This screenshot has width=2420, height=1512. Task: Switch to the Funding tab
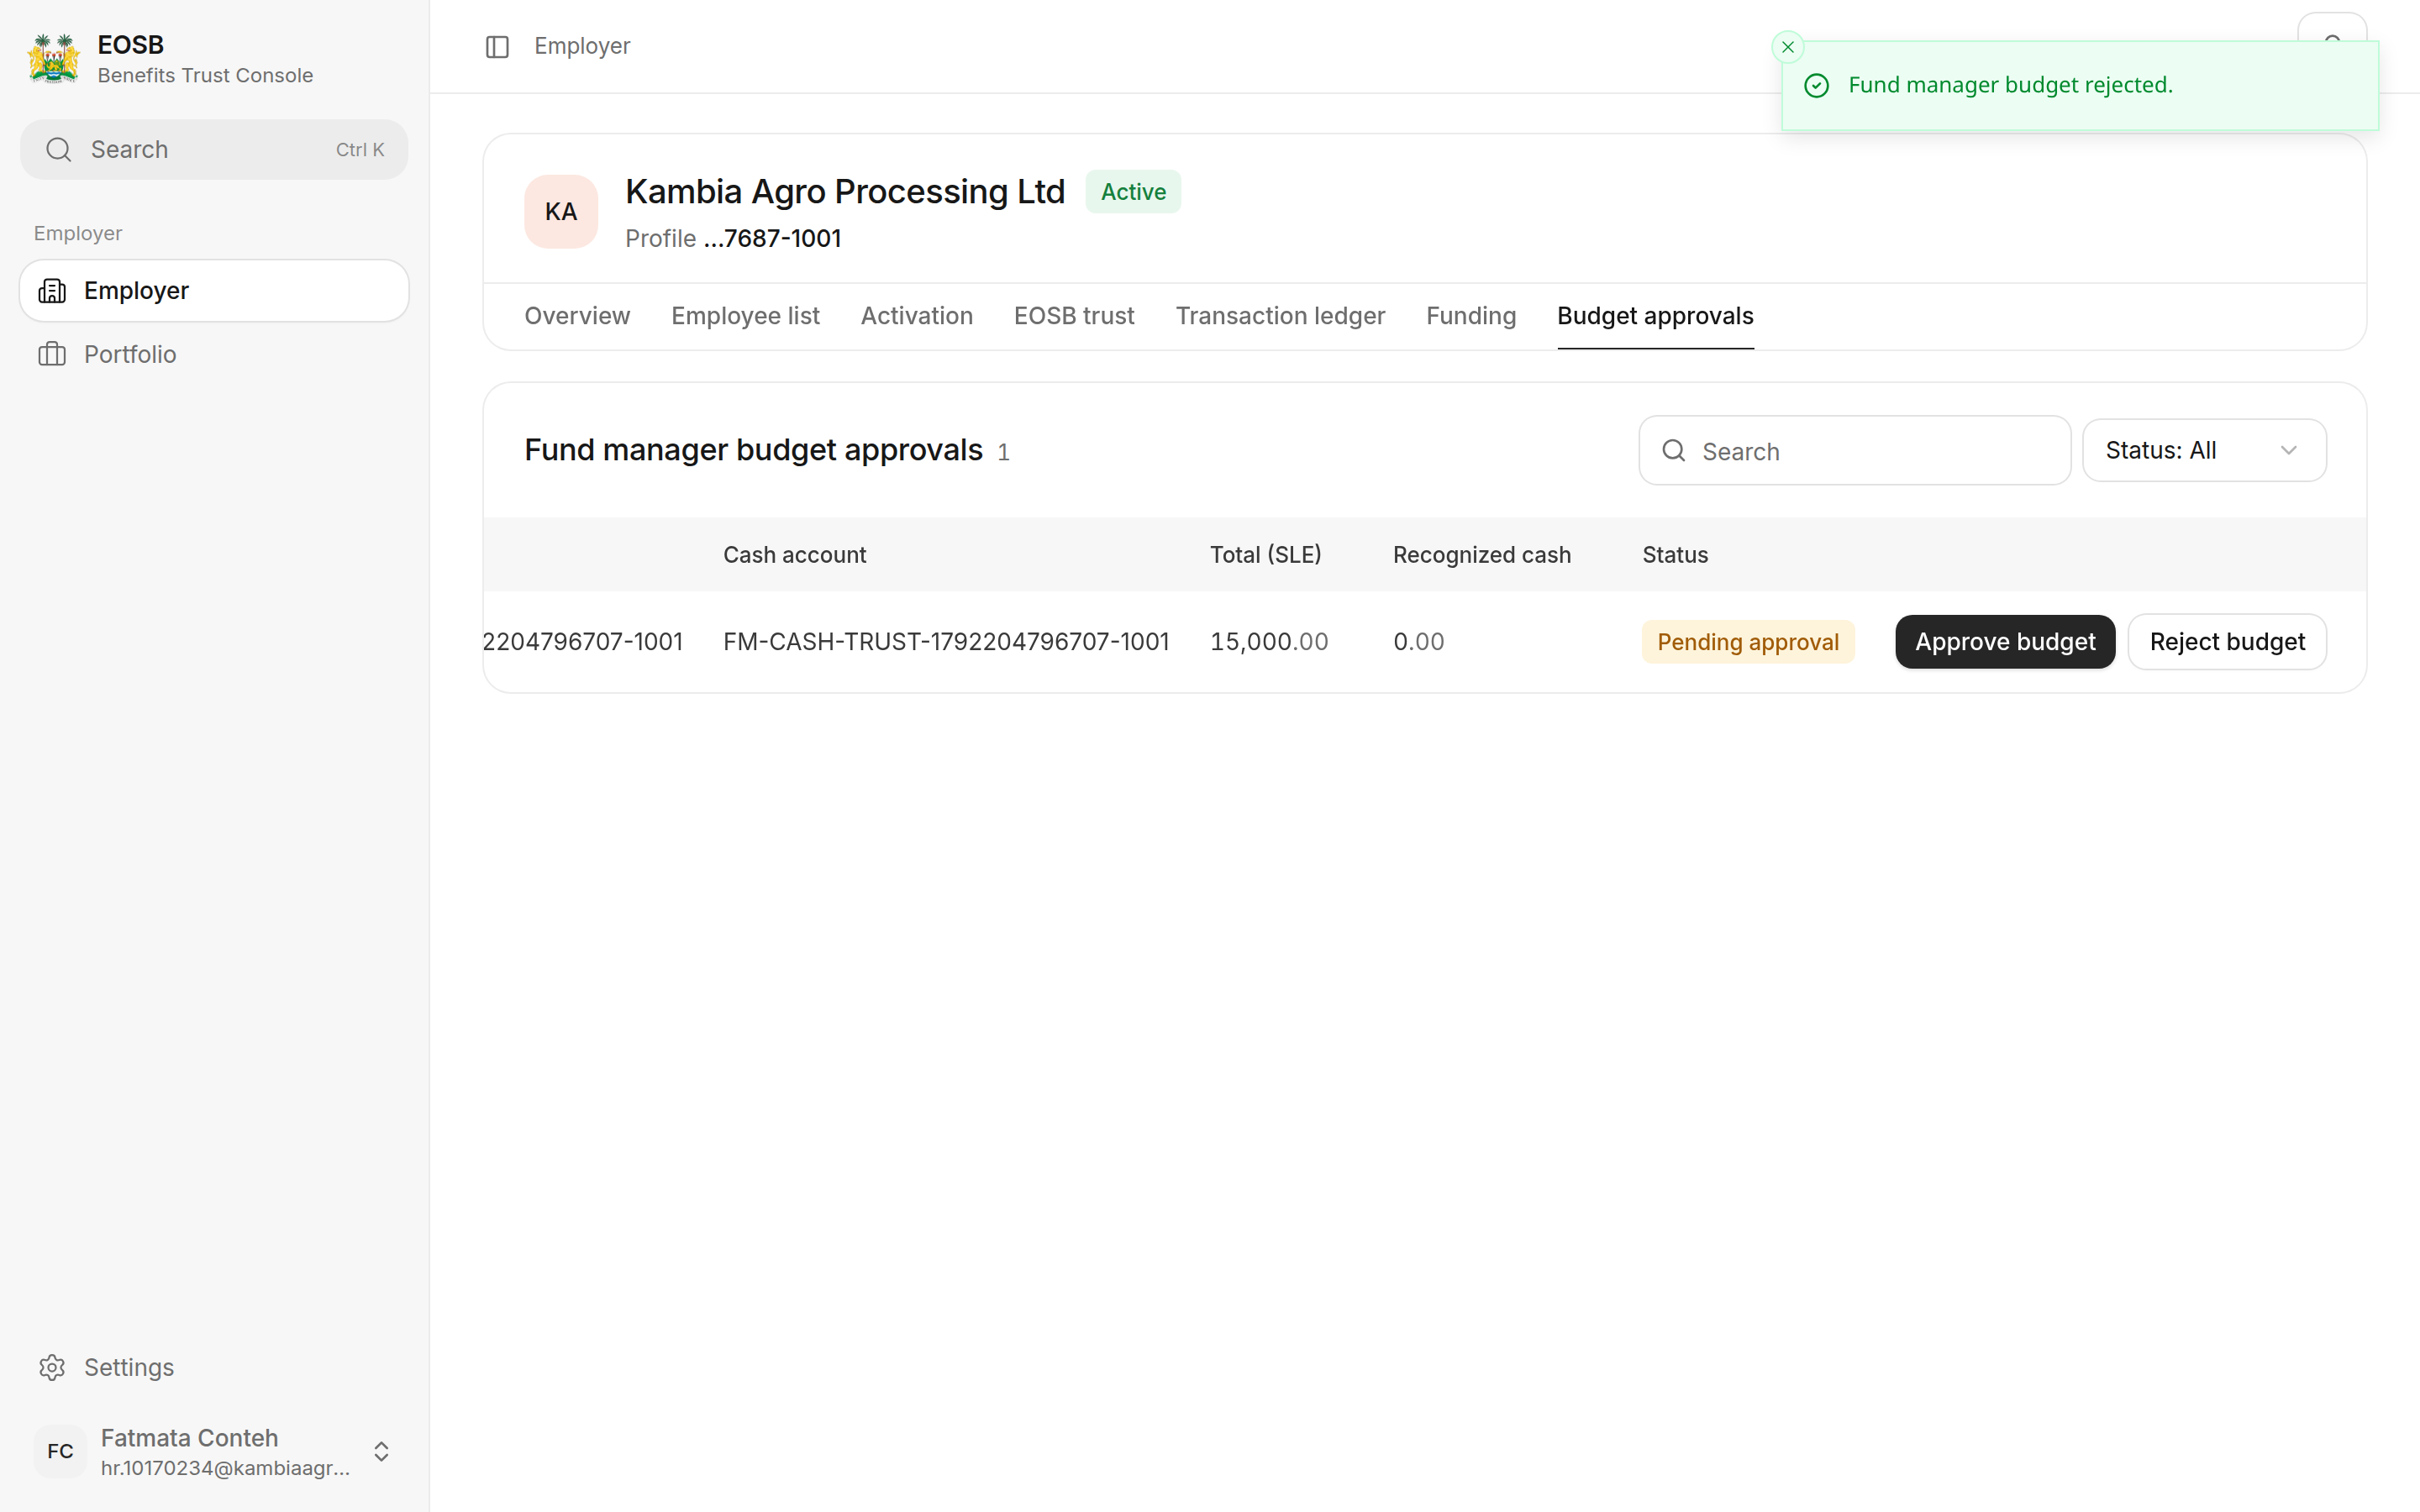coord(1471,316)
